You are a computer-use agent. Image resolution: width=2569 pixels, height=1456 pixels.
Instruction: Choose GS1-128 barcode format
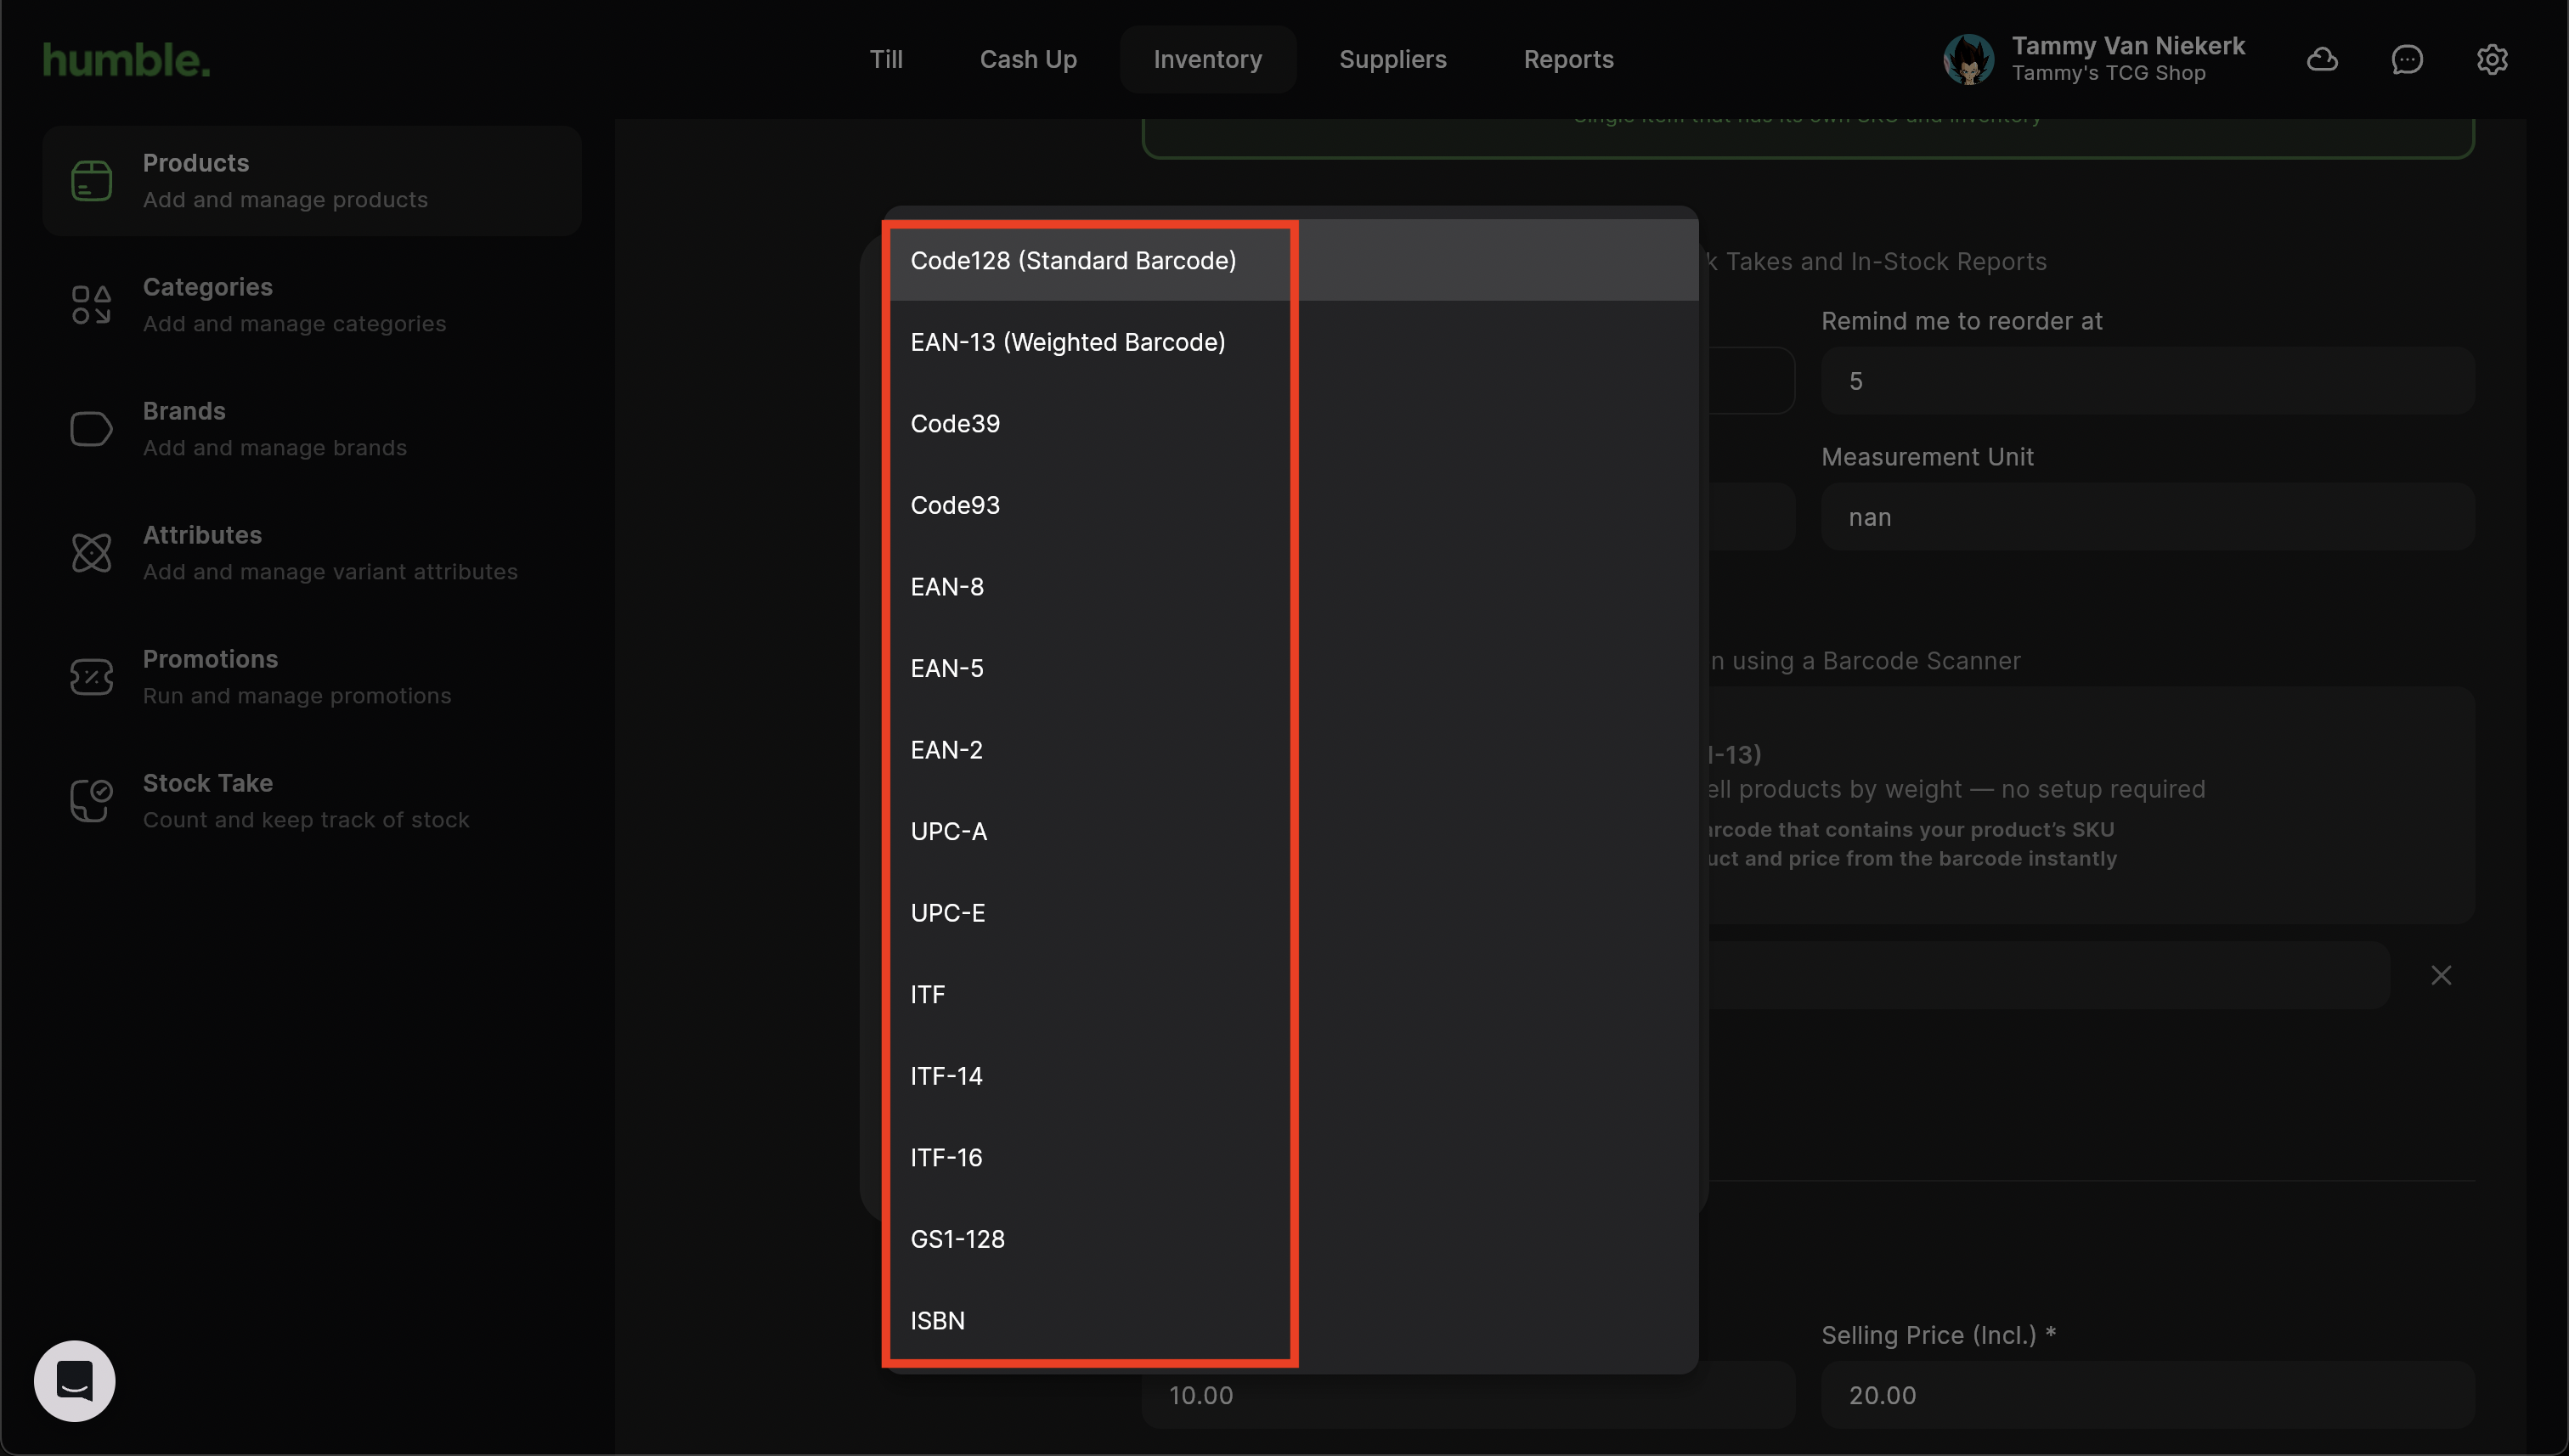click(957, 1239)
